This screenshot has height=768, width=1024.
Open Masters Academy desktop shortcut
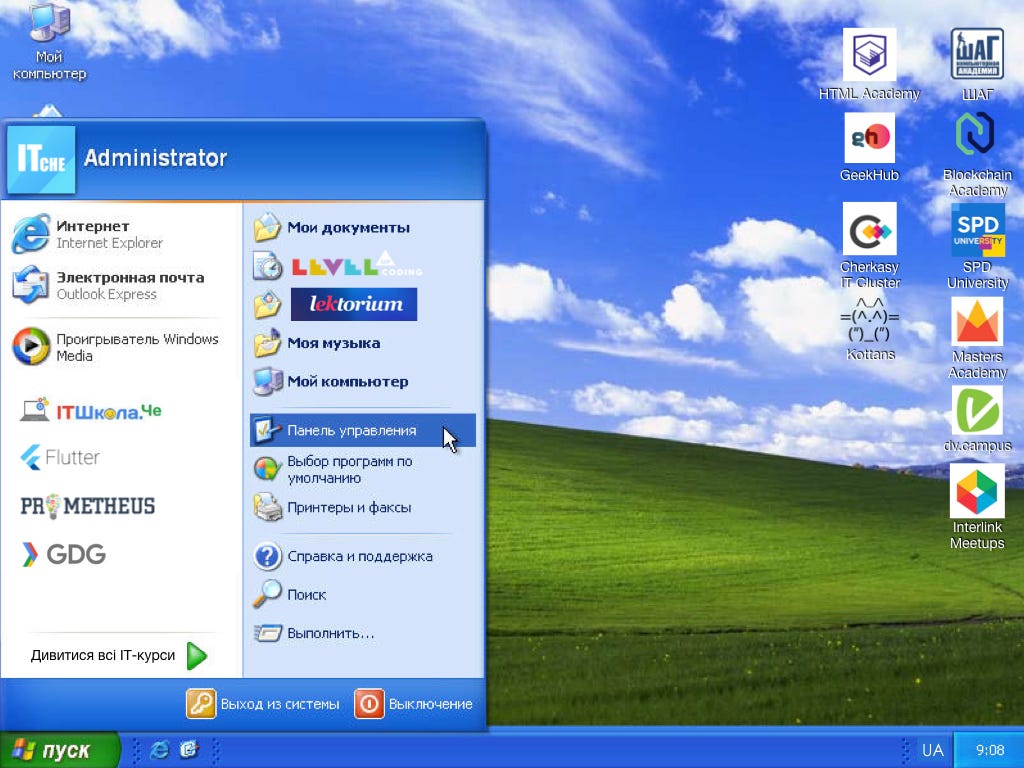pyautogui.click(x=978, y=338)
